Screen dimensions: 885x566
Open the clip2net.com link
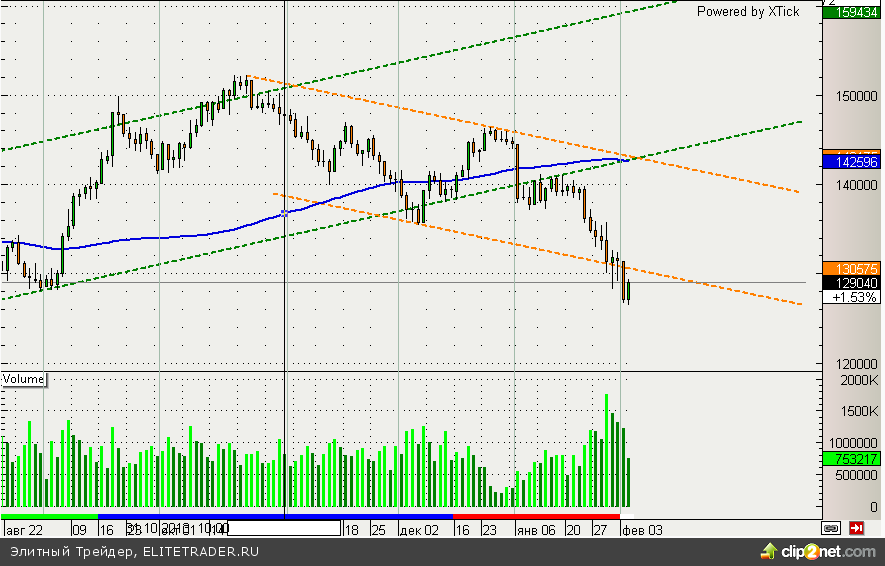click(x=827, y=551)
